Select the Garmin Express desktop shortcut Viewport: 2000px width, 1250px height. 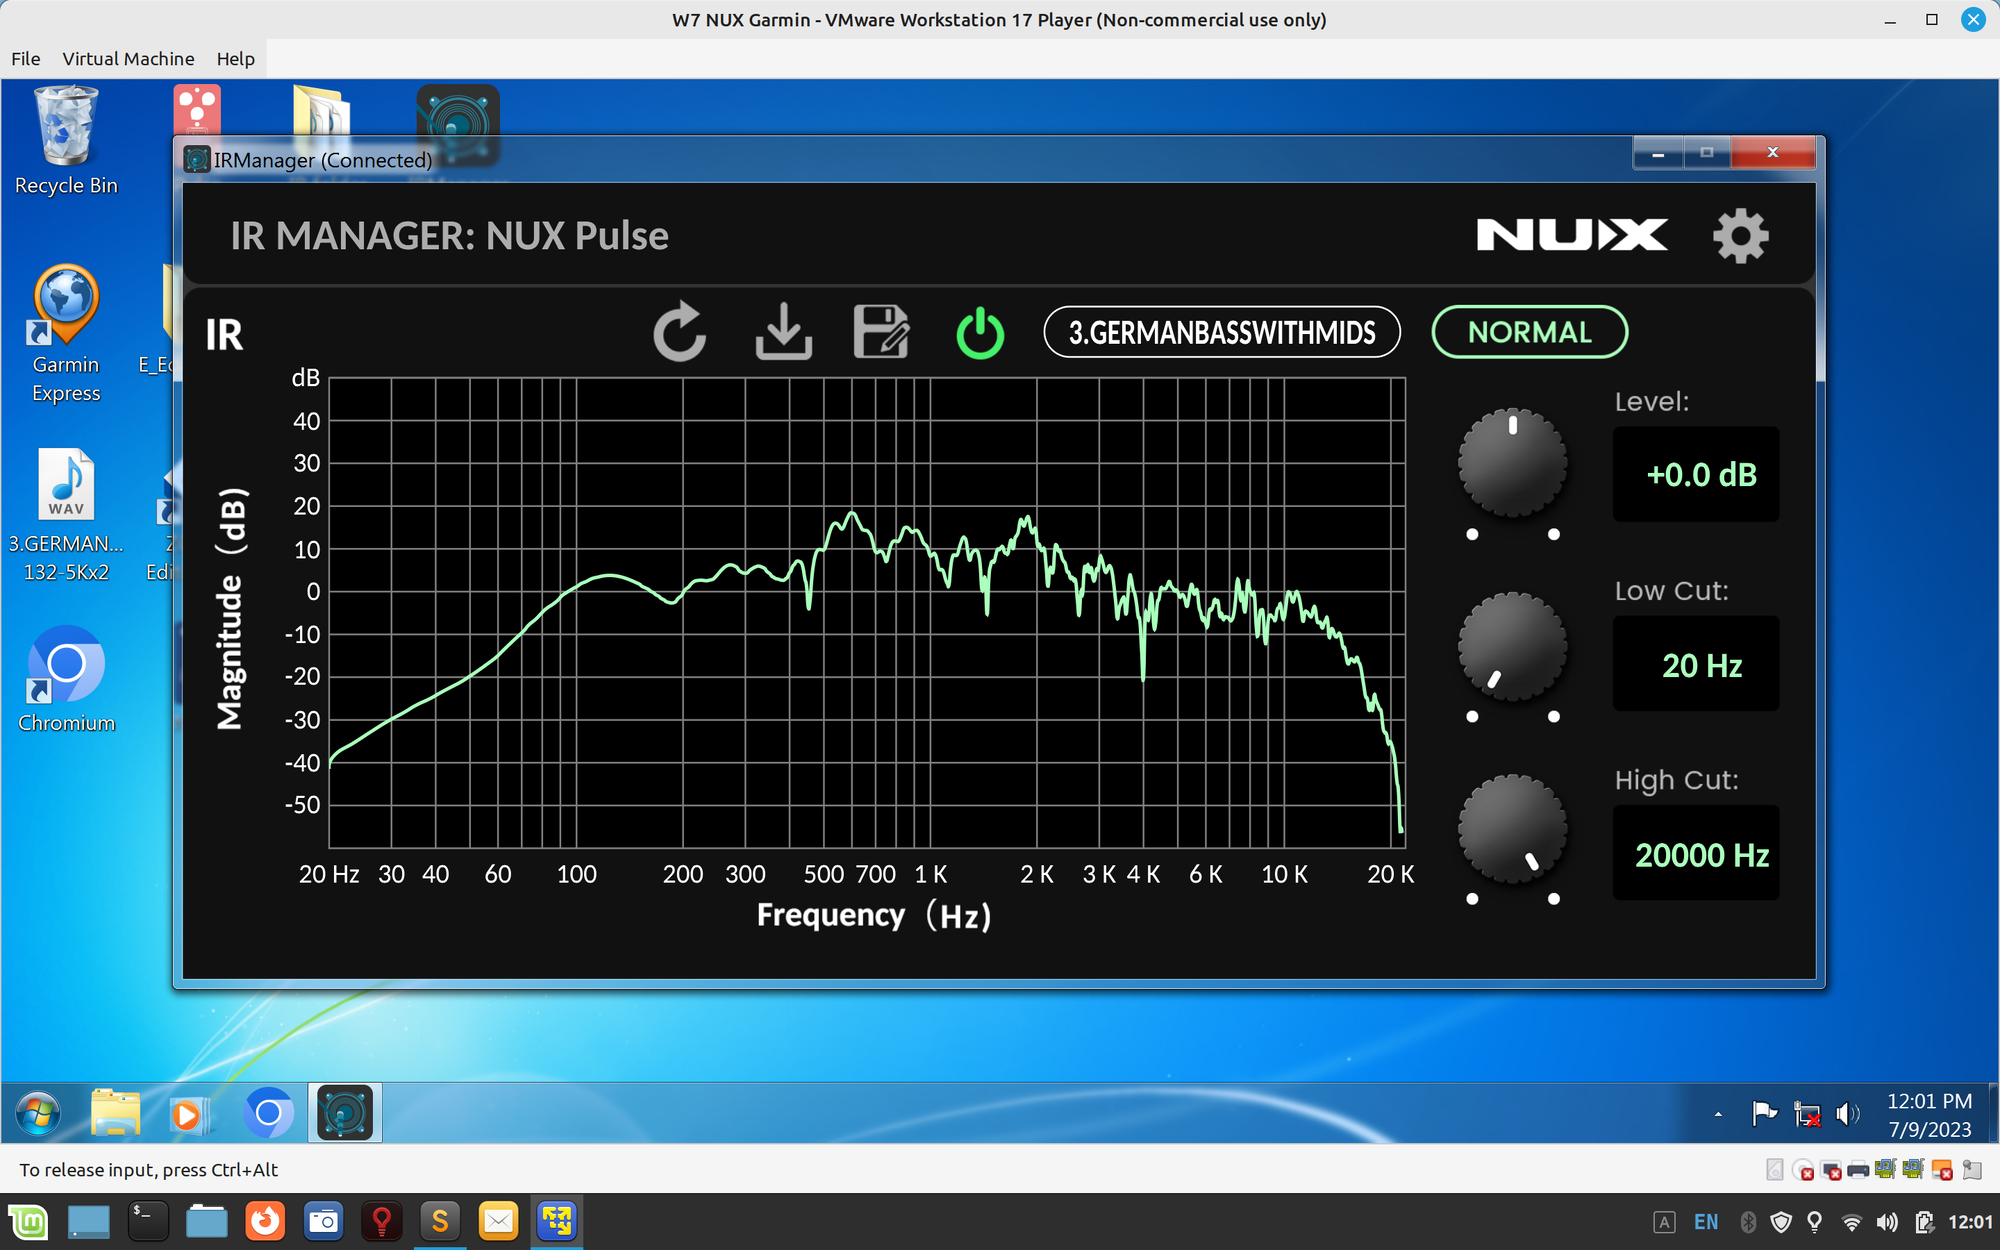(x=66, y=334)
